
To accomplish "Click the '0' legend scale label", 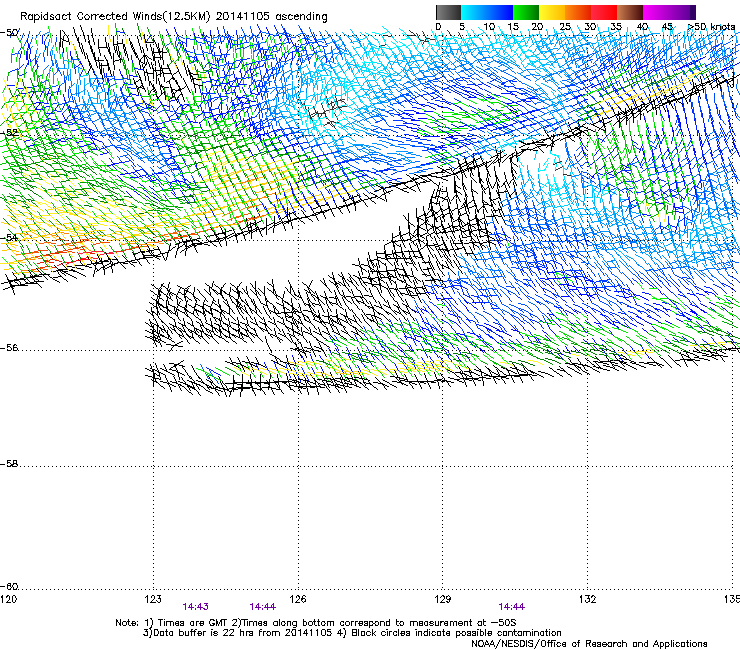I will pyautogui.click(x=438, y=26).
